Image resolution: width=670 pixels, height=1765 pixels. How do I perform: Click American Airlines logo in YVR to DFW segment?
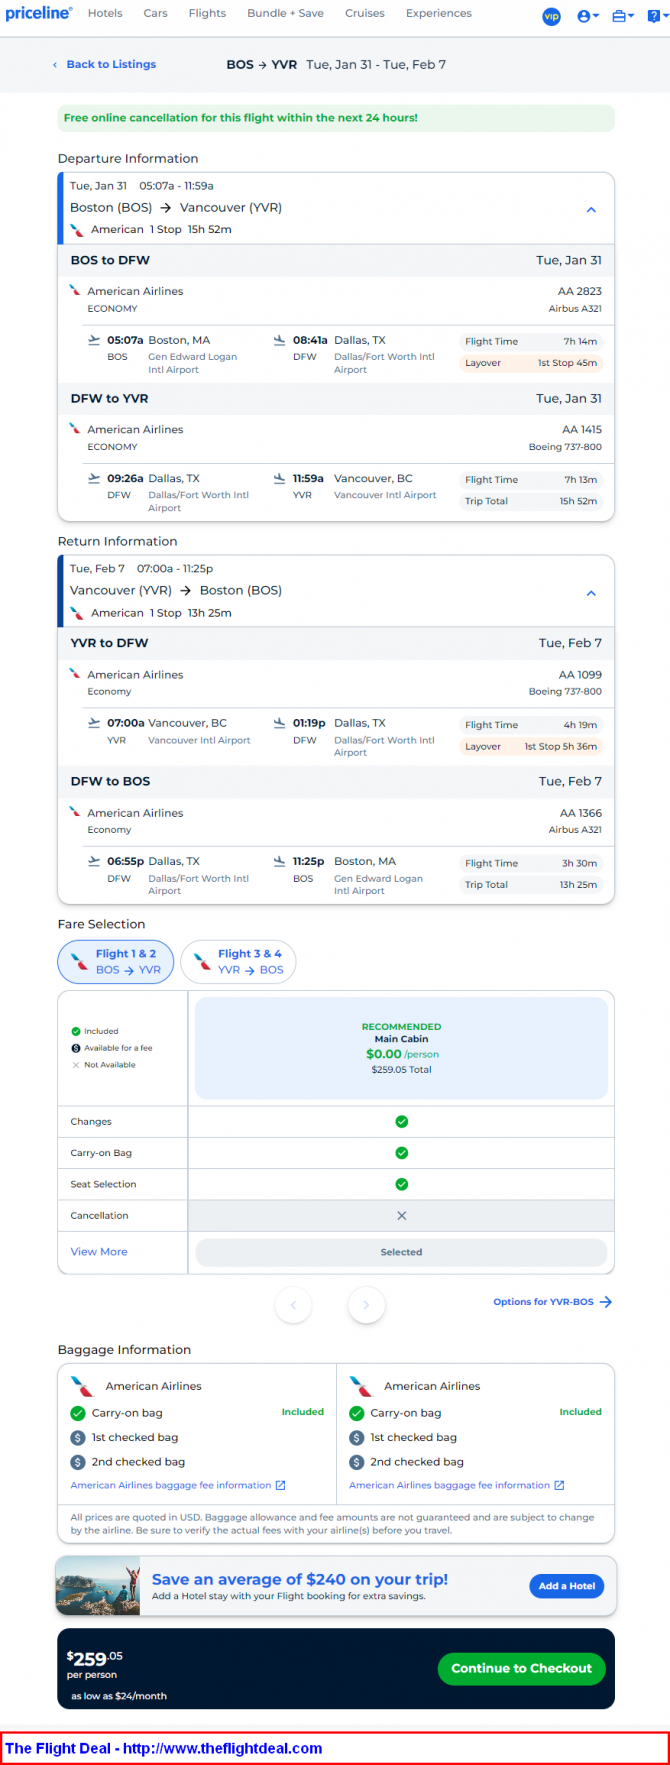coord(75,674)
